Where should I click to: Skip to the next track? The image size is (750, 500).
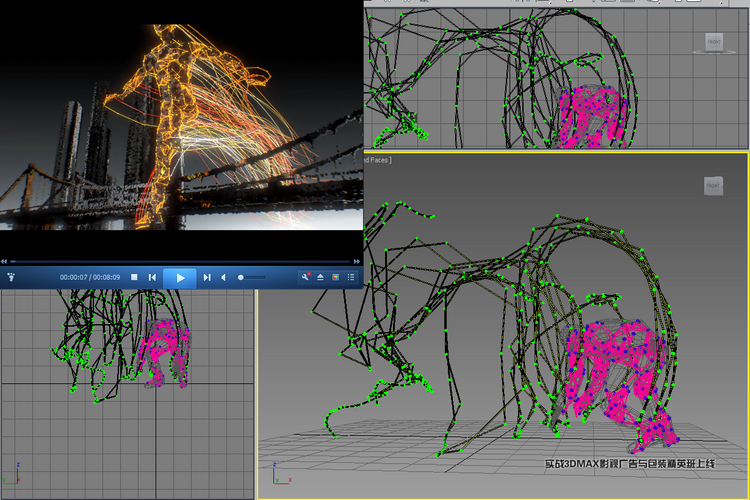pyautogui.click(x=207, y=278)
